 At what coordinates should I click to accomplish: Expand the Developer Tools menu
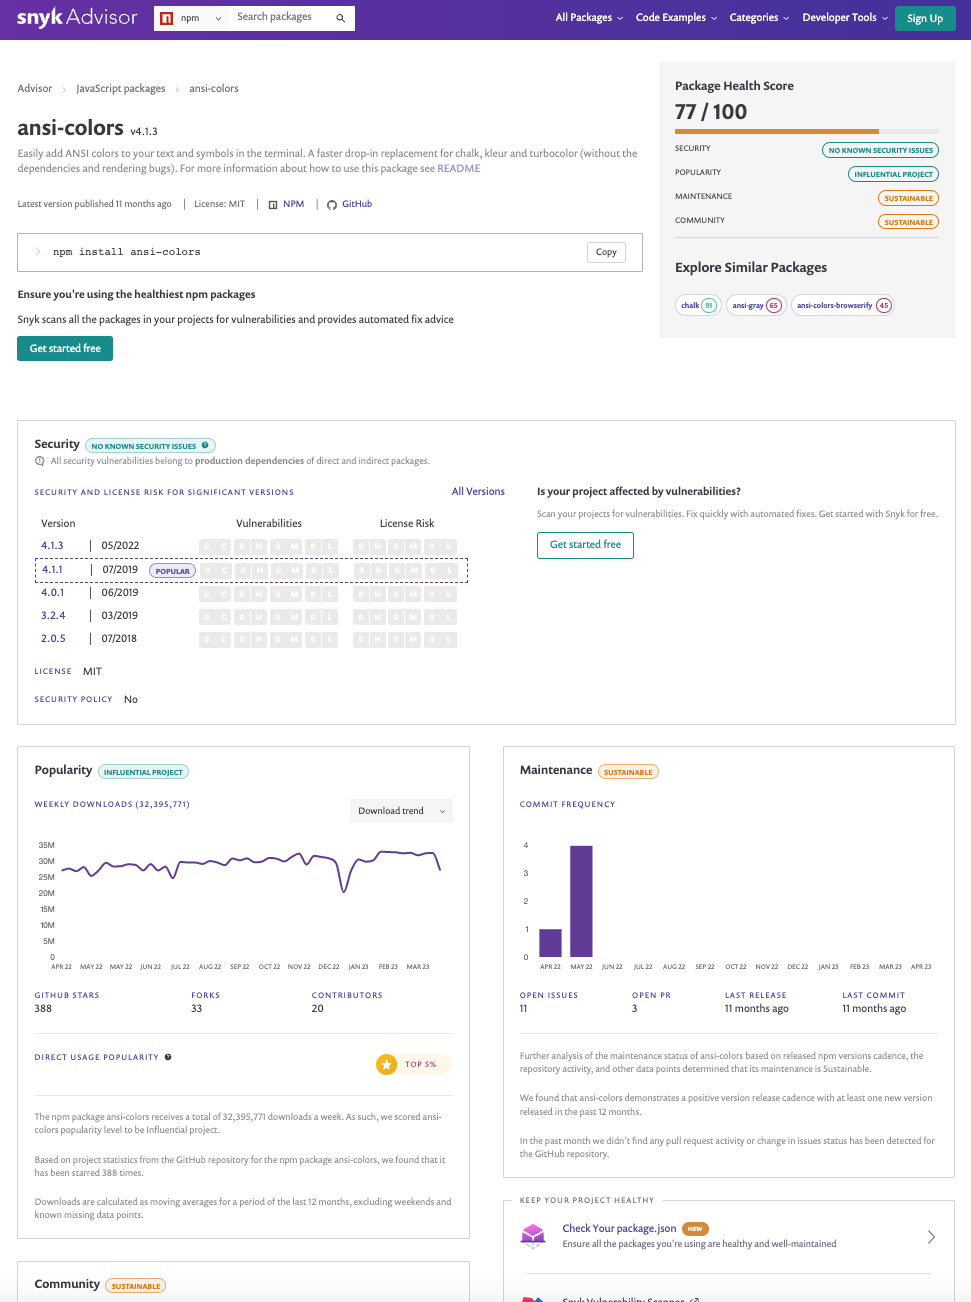845,18
